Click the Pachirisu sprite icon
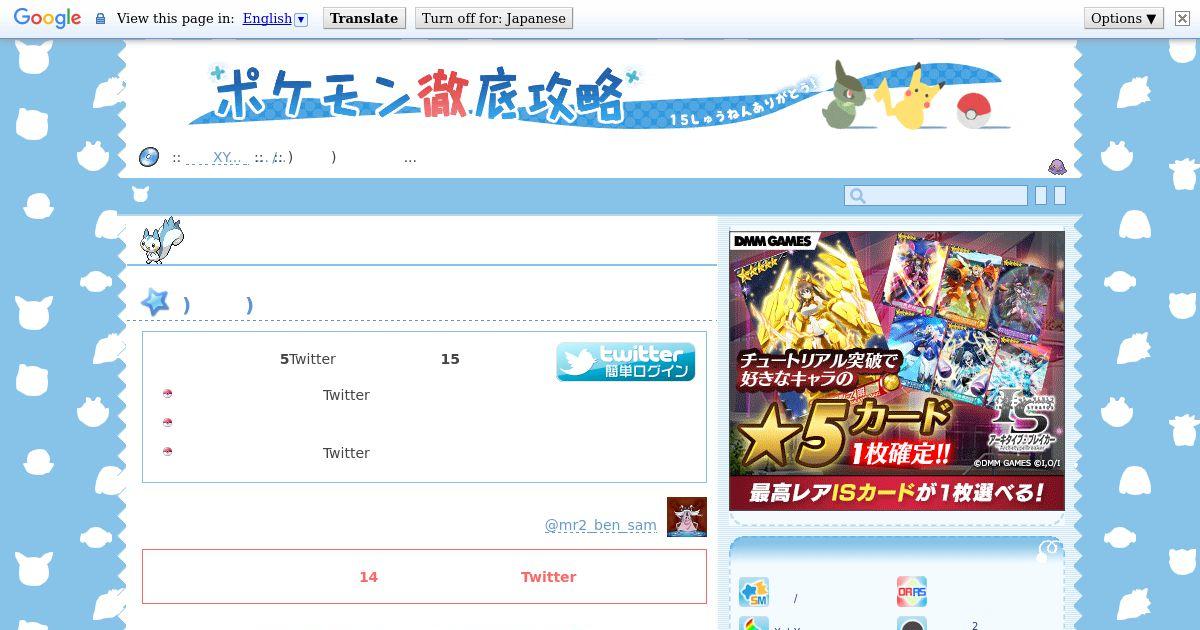Viewport: 1200px width, 630px height. pyautogui.click(x=162, y=241)
